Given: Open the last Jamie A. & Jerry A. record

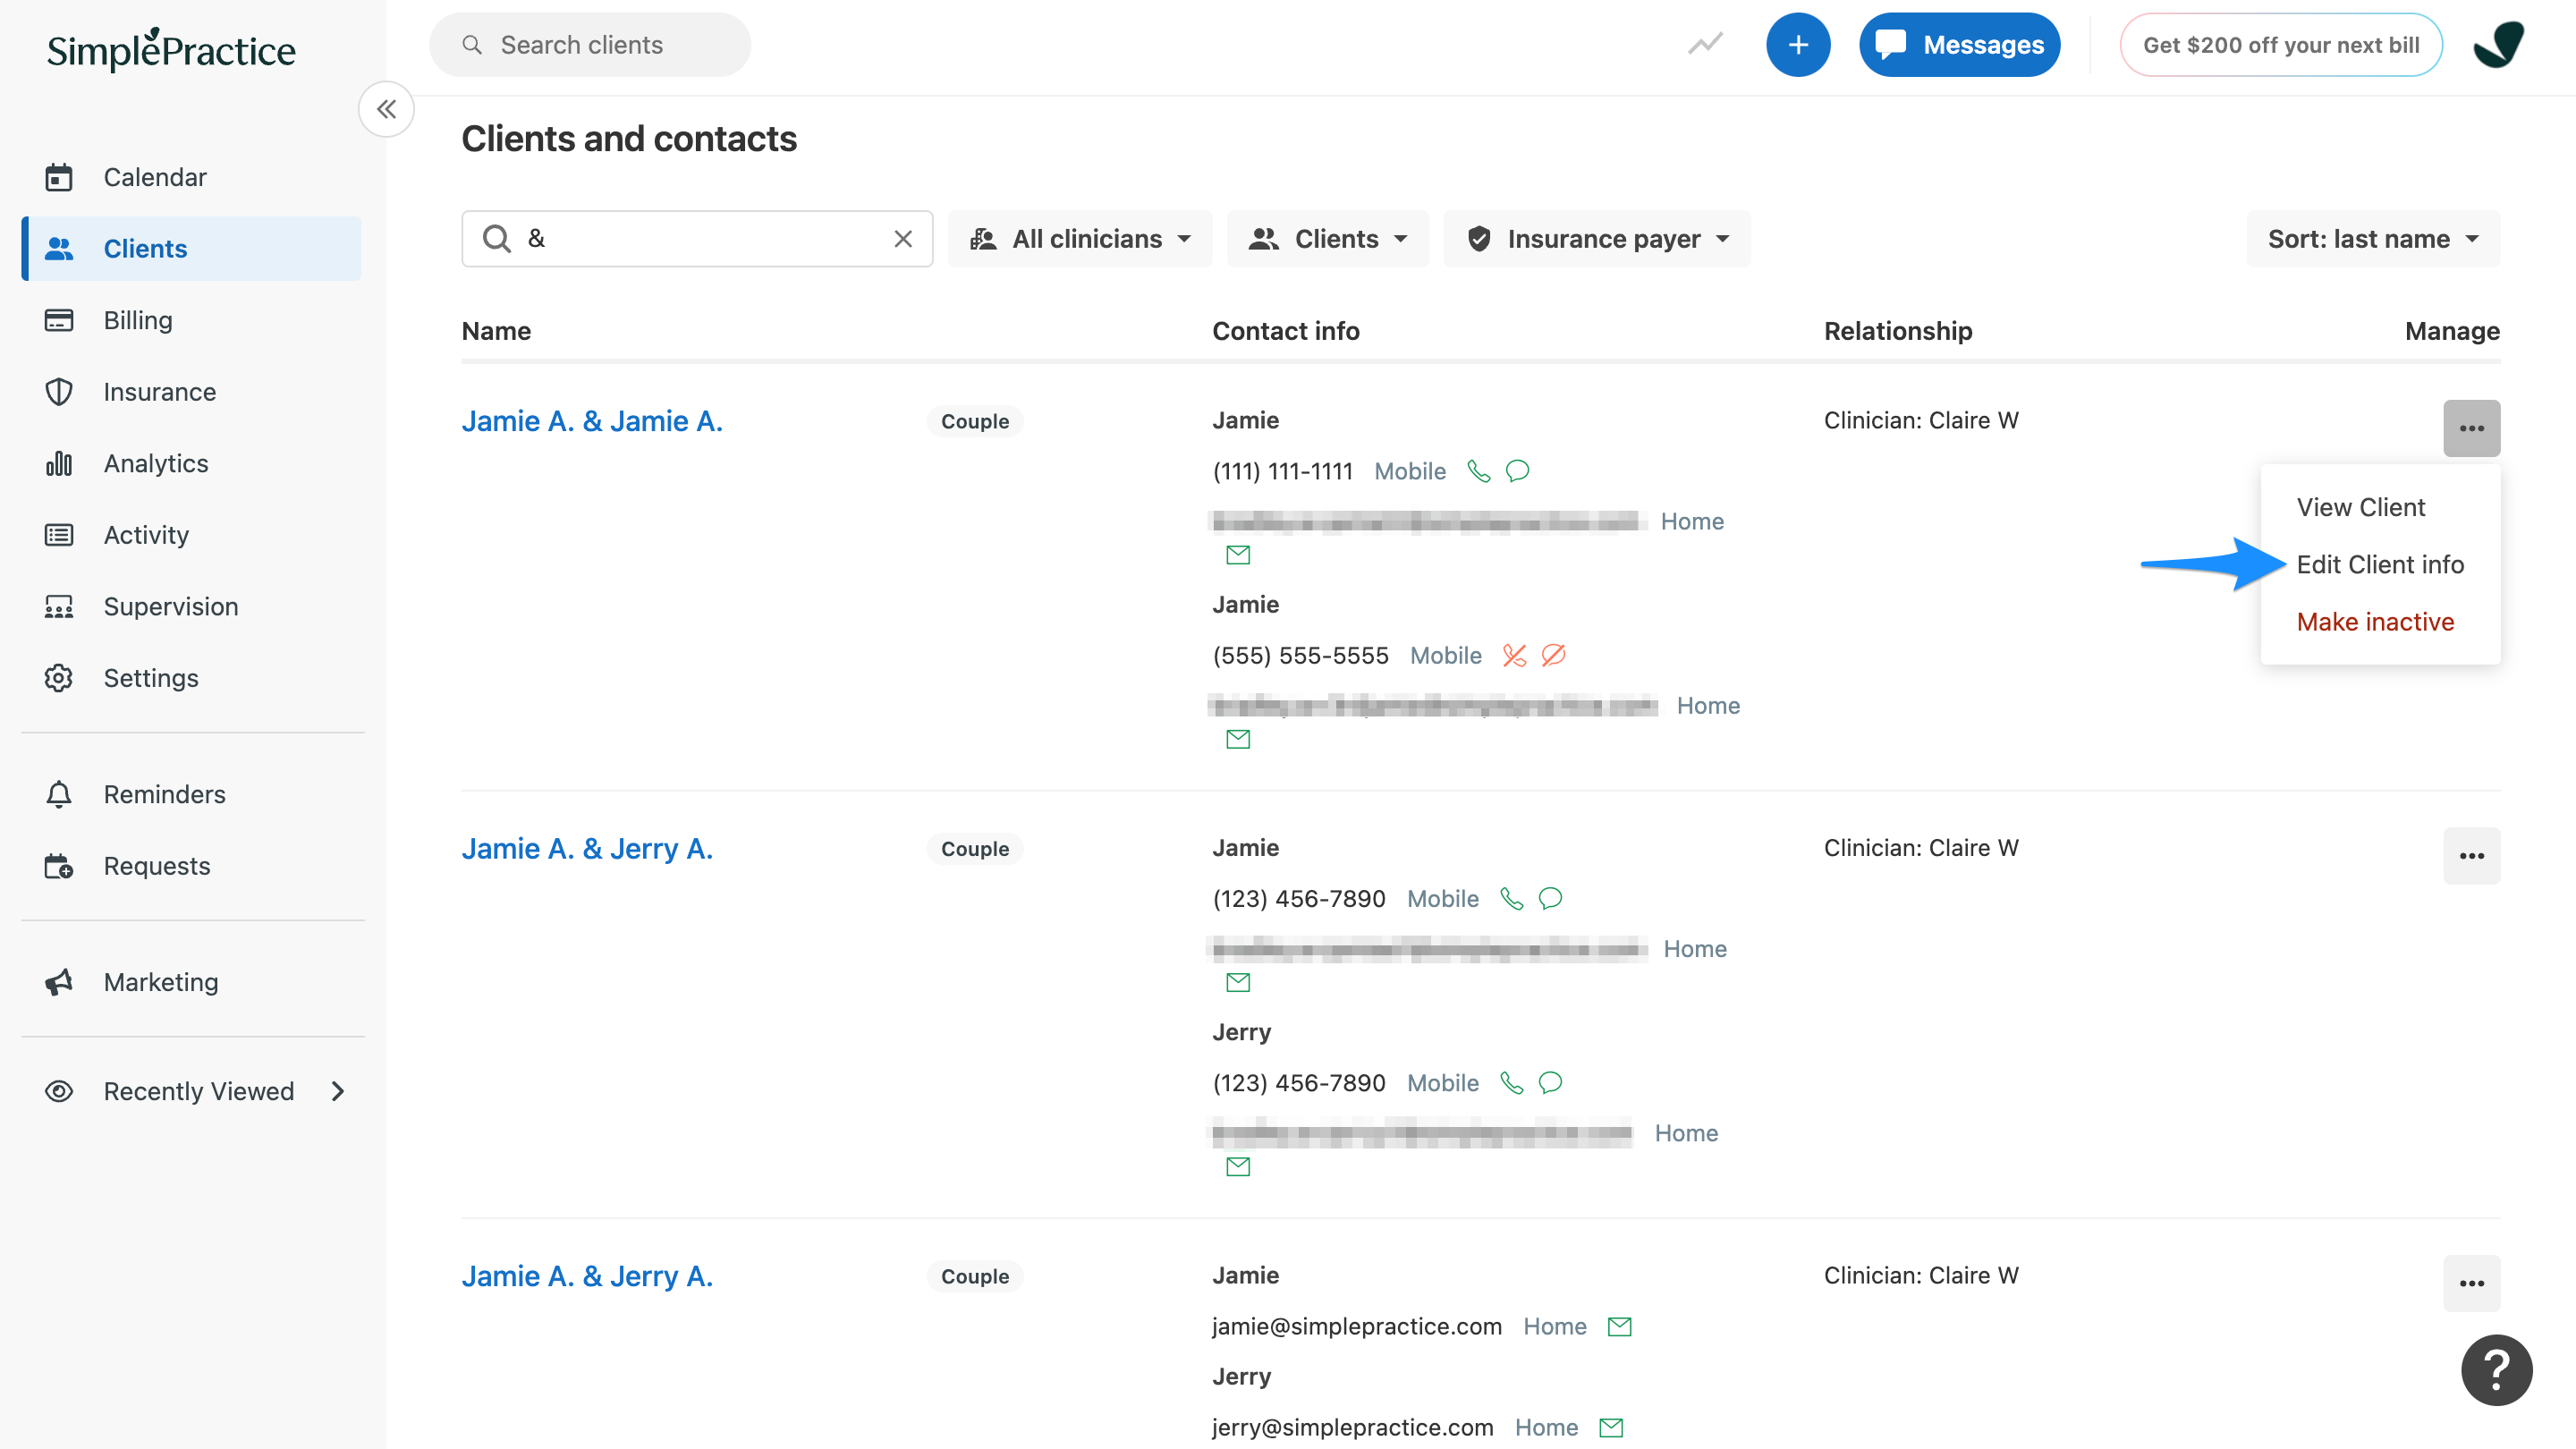Looking at the screenshot, I should click(x=587, y=1277).
